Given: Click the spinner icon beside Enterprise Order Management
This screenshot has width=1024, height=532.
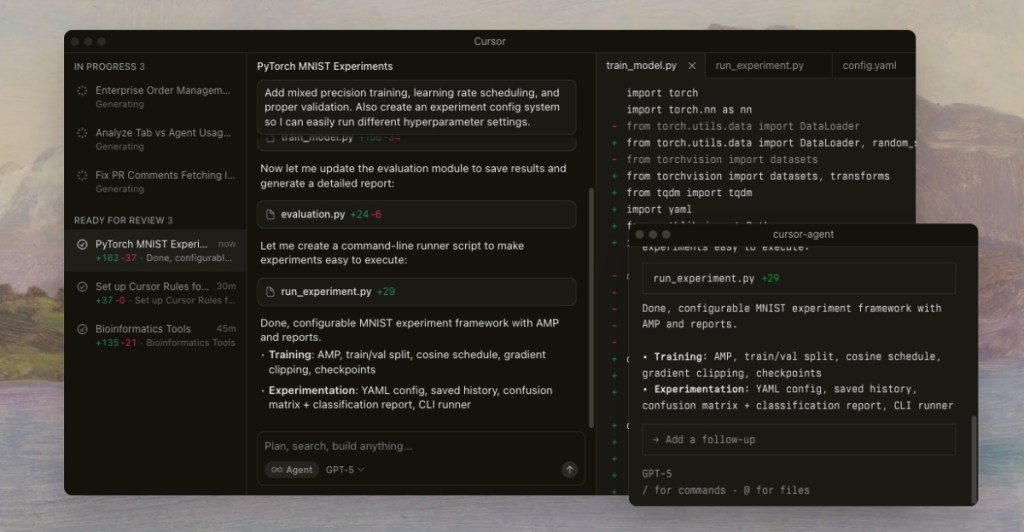Looking at the screenshot, I should click(82, 91).
